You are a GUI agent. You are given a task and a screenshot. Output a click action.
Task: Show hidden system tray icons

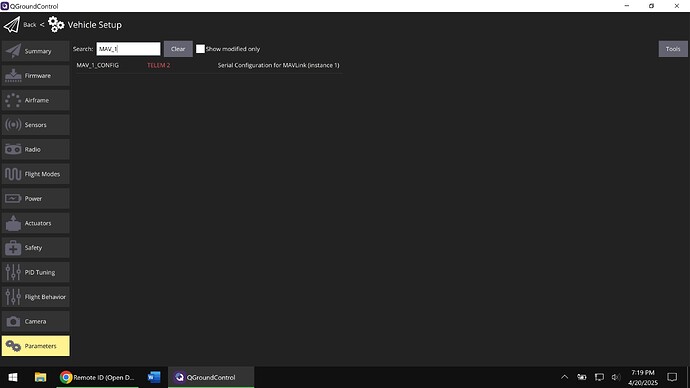tap(565, 377)
